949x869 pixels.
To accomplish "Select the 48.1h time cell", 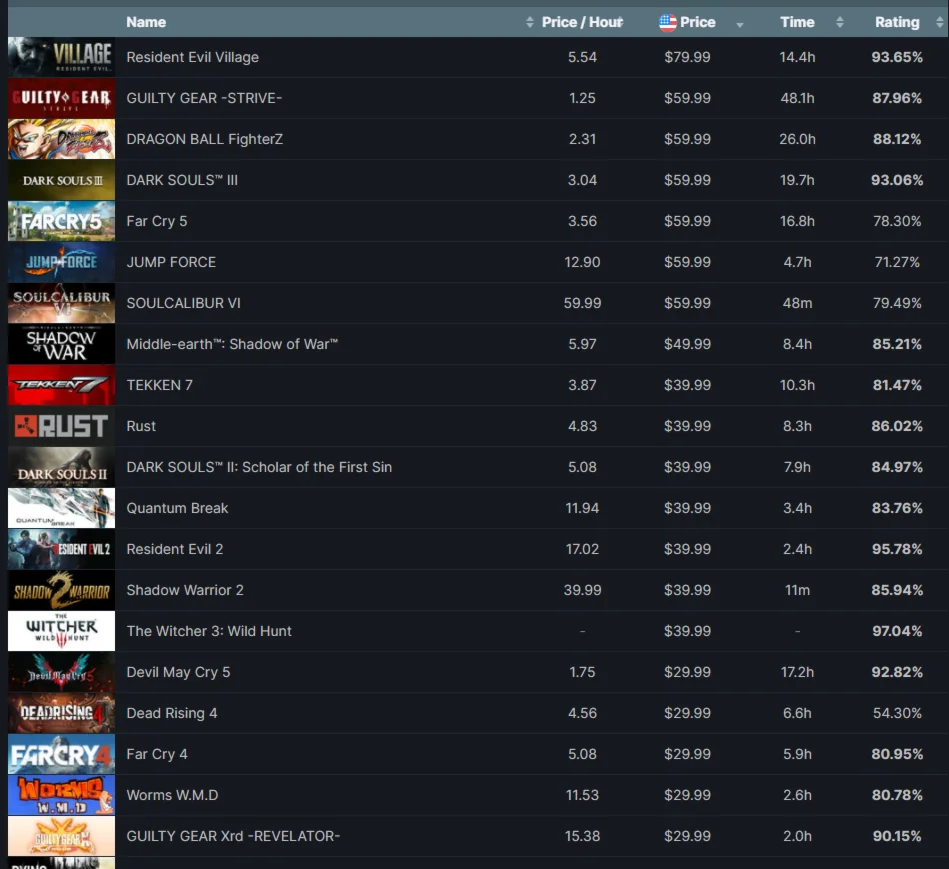I will 796,98.
